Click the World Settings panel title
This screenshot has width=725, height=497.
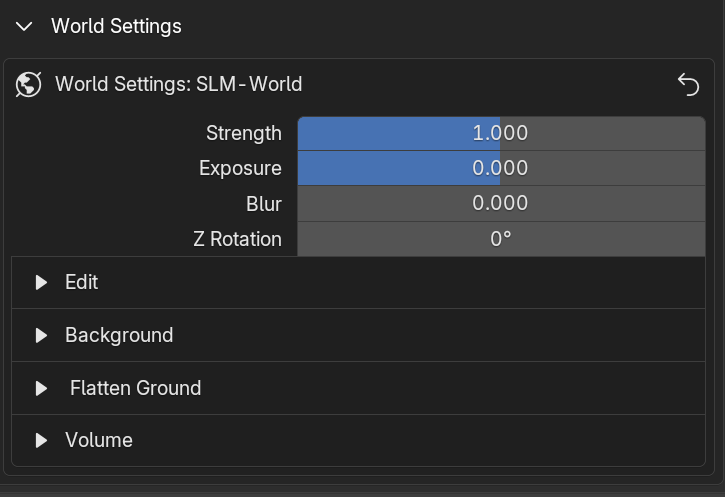[x=117, y=26]
